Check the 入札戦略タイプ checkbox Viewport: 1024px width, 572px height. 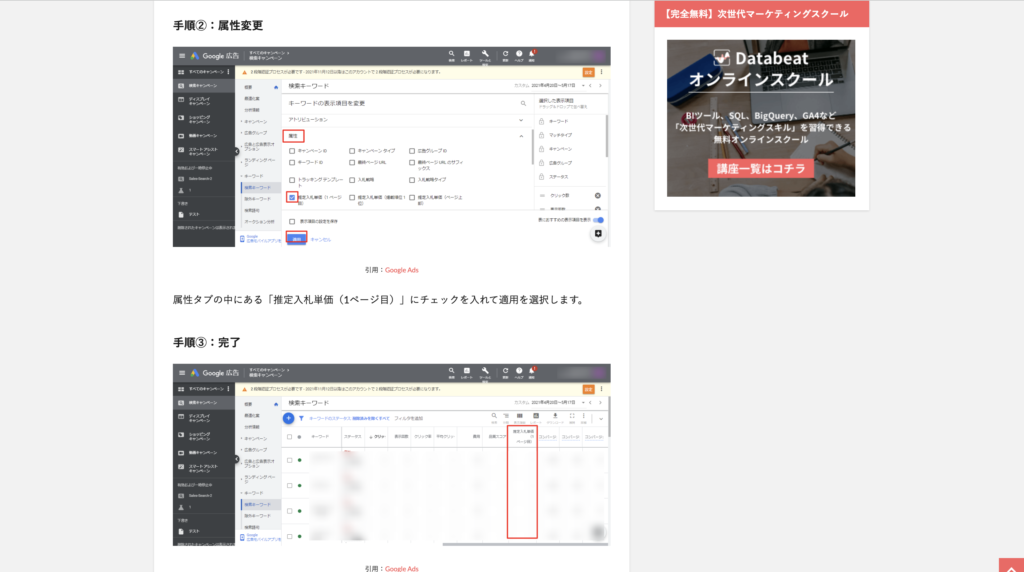(412, 180)
